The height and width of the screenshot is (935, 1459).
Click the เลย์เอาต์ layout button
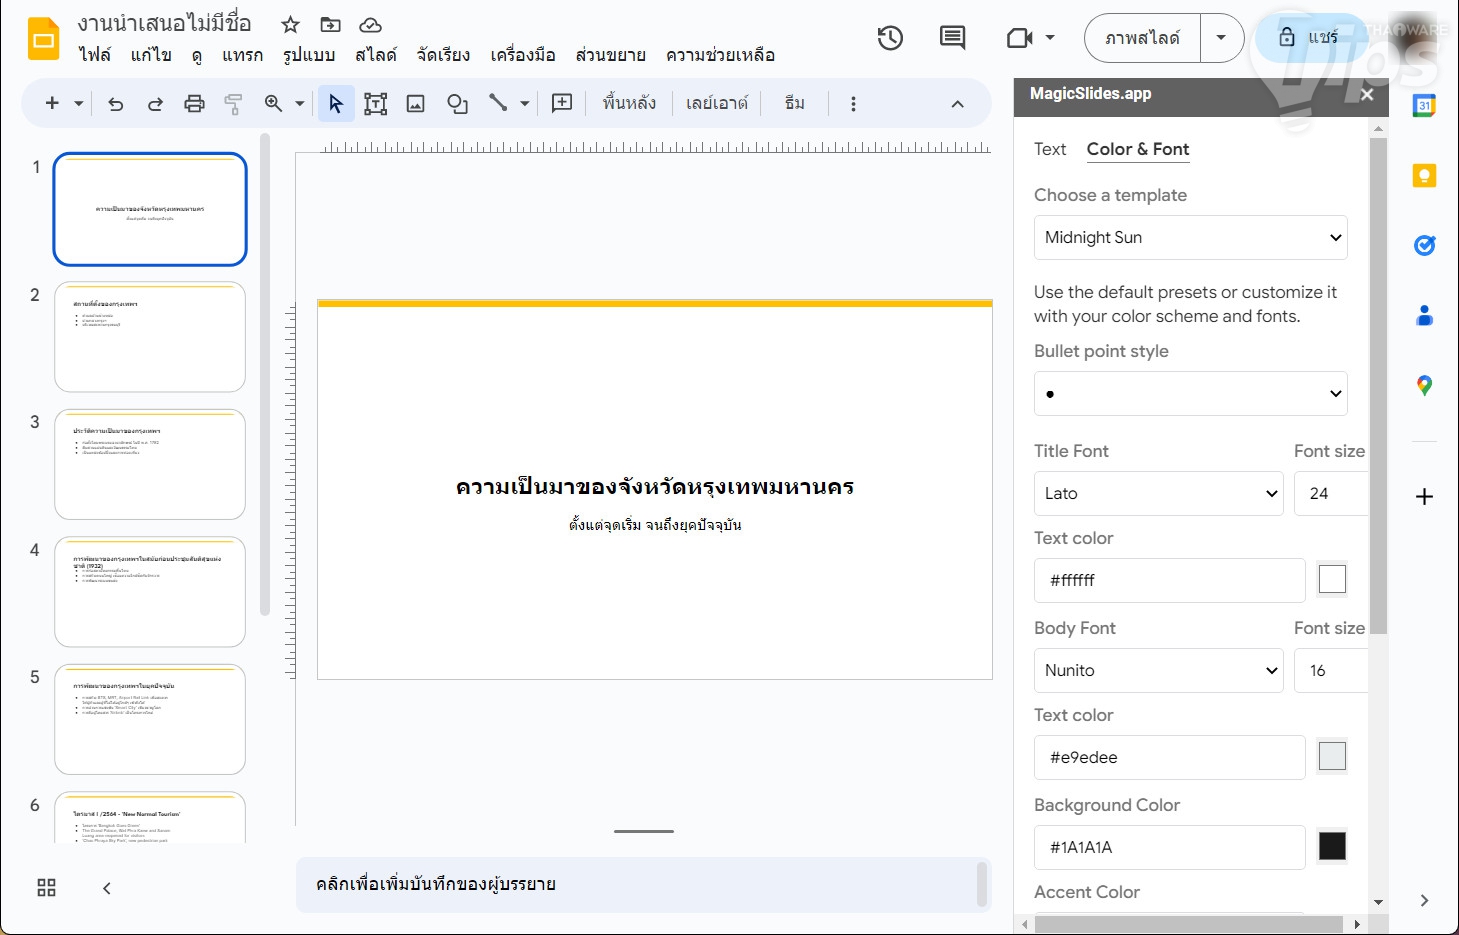(717, 103)
